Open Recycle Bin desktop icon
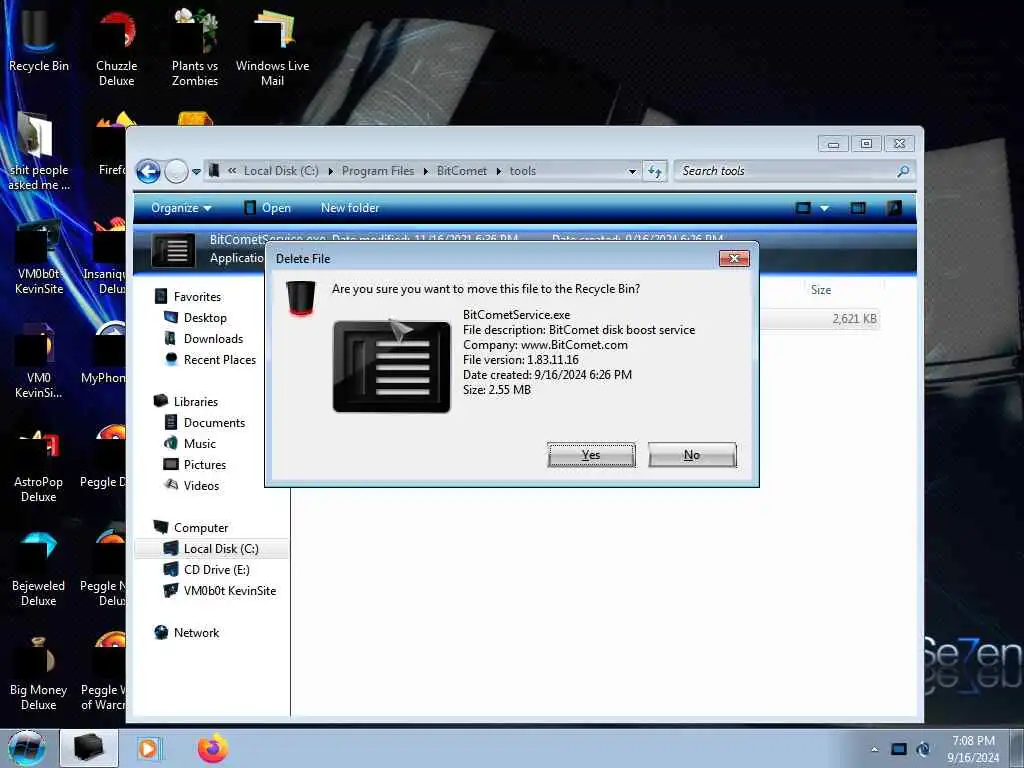 pos(39,40)
